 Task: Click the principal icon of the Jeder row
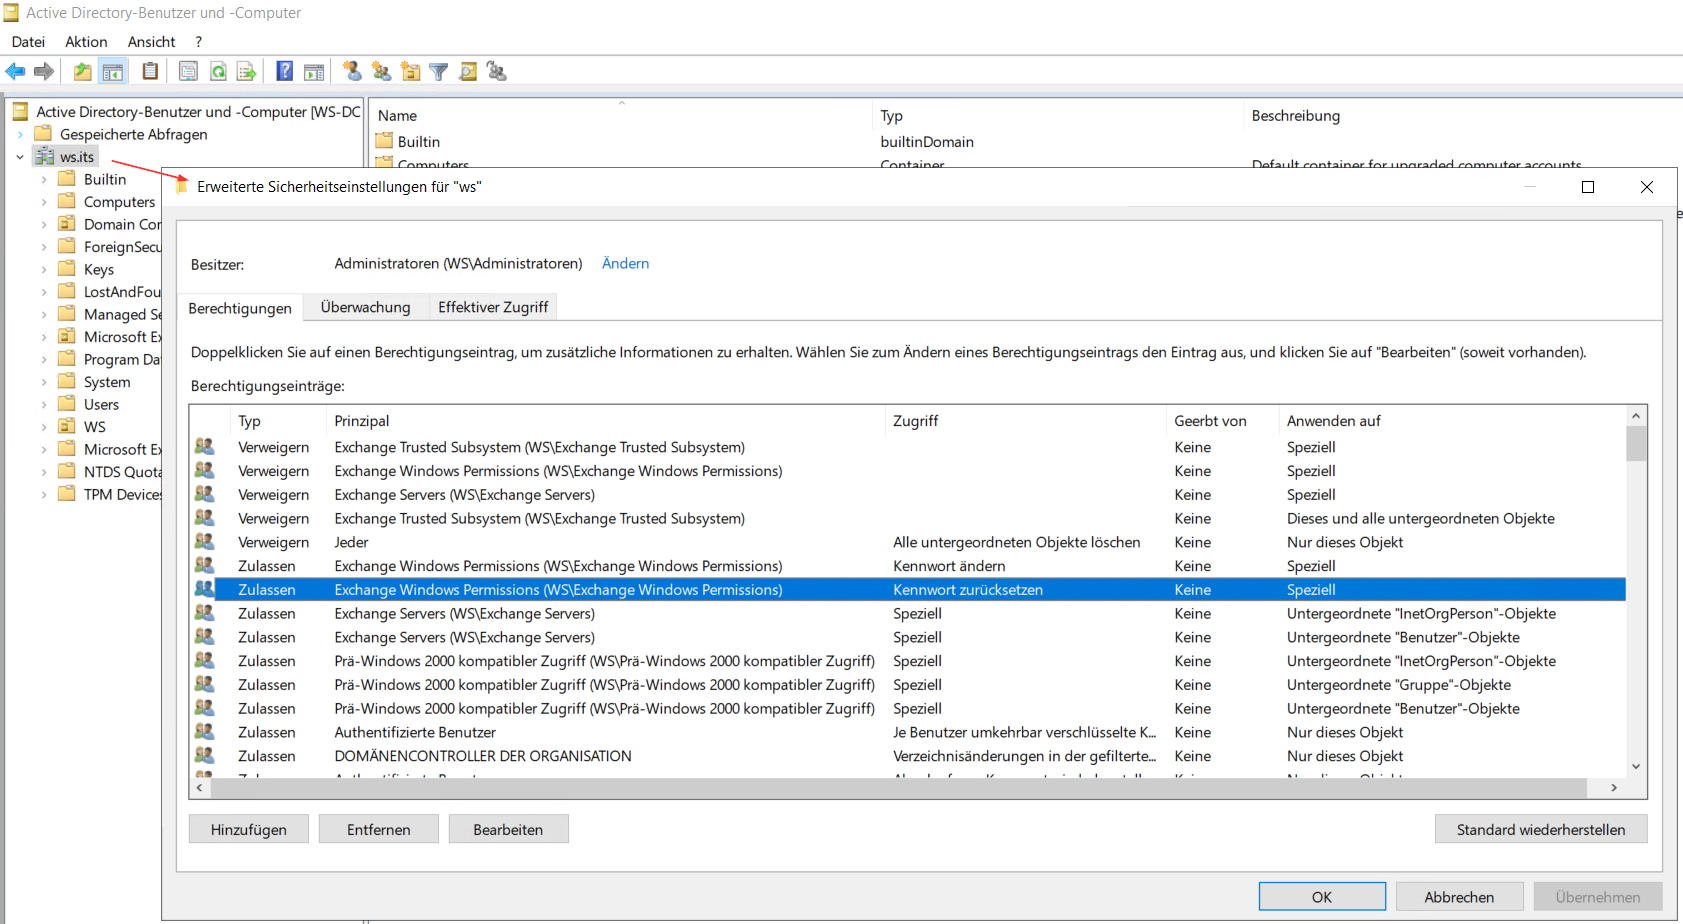pyautogui.click(x=204, y=541)
